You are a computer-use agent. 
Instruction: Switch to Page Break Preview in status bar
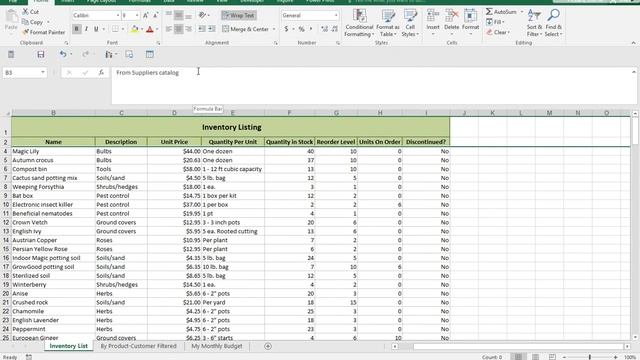click(552, 357)
